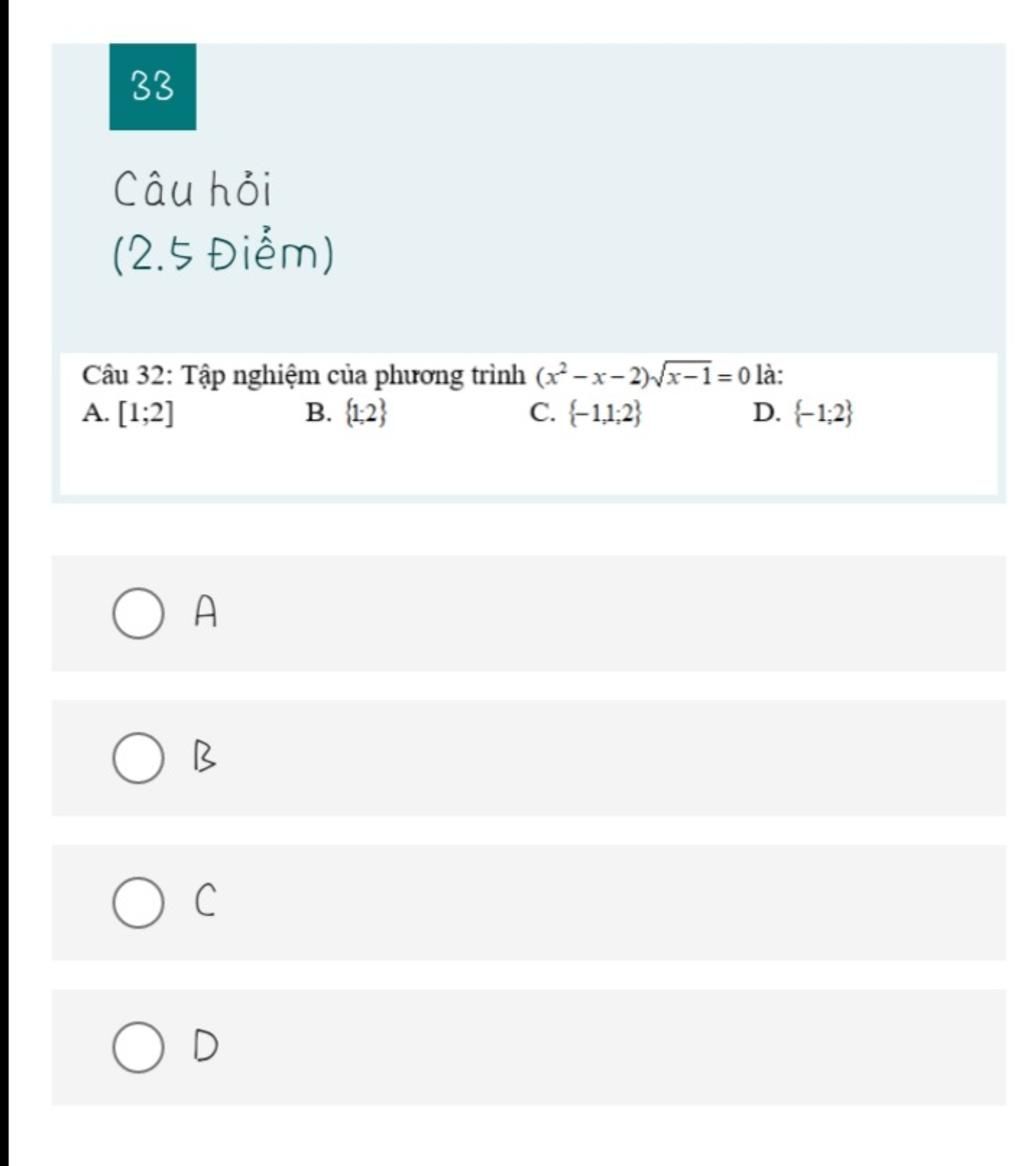
Task: Click the (2.5 Điểm) points text
Action: point(223,254)
